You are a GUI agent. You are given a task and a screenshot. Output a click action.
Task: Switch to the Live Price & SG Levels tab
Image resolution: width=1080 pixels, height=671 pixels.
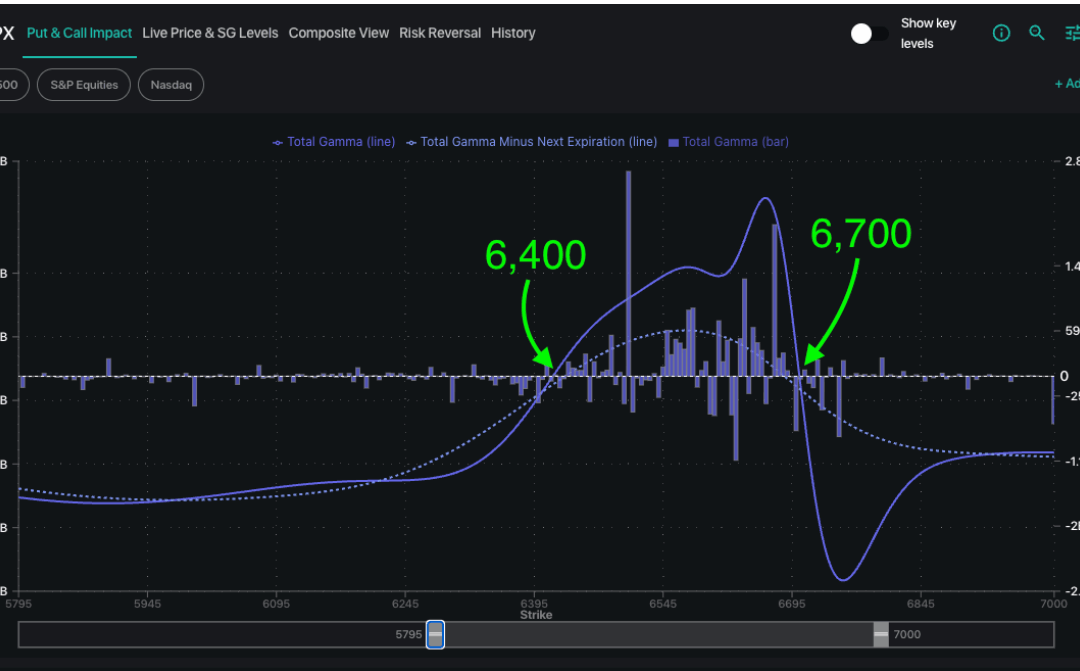click(210, 32)
